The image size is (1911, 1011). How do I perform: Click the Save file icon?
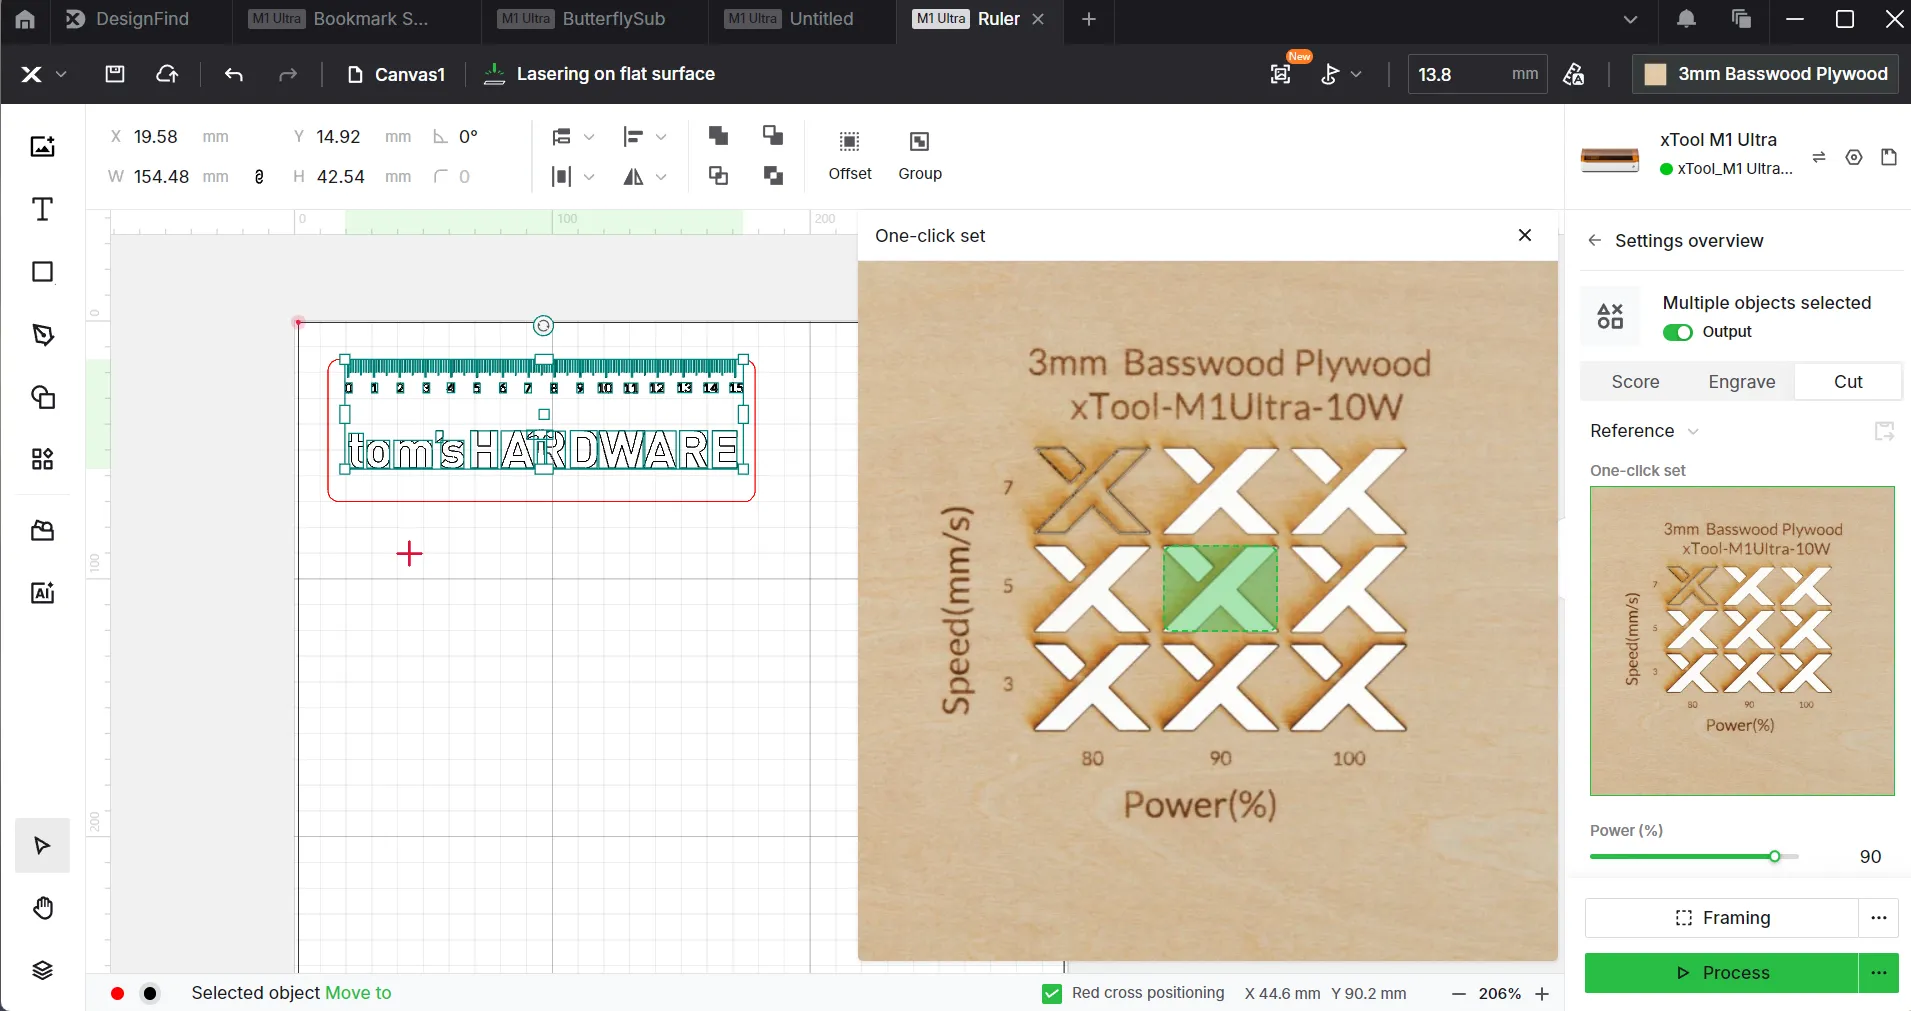pyautogui.click(x=115, y=74)
